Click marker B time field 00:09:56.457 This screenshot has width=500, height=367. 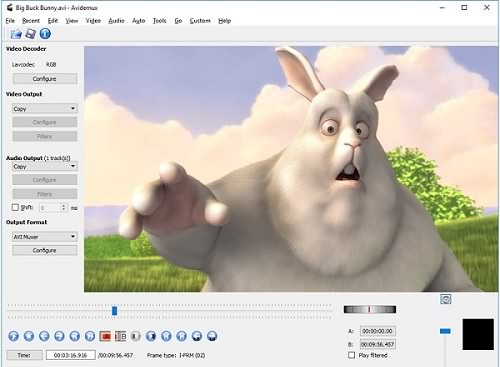[x=378, y=344]
